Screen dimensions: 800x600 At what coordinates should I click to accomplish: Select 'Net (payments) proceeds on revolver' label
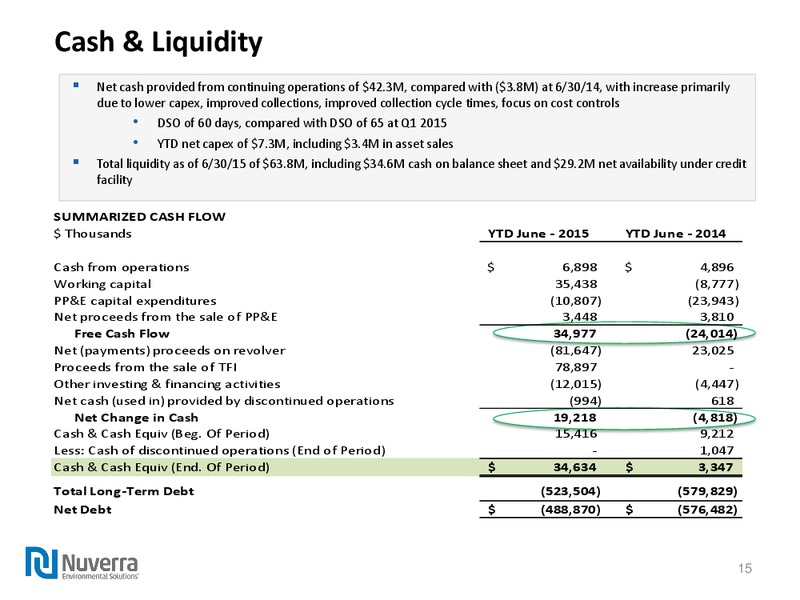click(169, 351)
